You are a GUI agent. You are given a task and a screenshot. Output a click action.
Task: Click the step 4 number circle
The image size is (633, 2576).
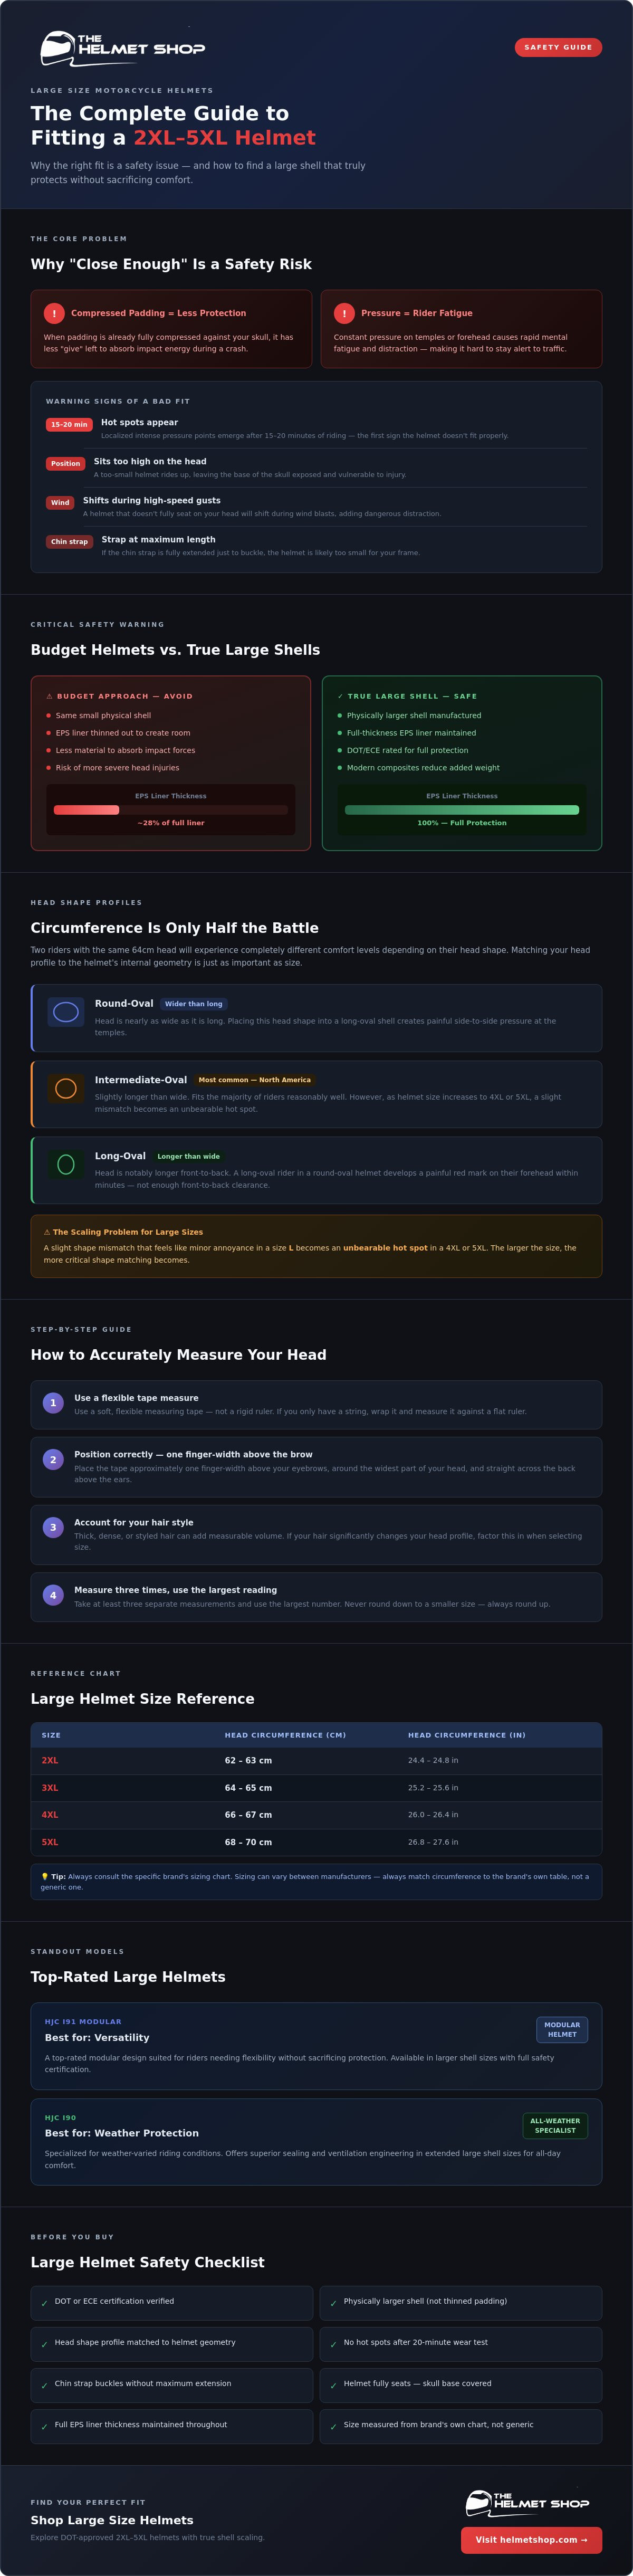(53, 1595)
